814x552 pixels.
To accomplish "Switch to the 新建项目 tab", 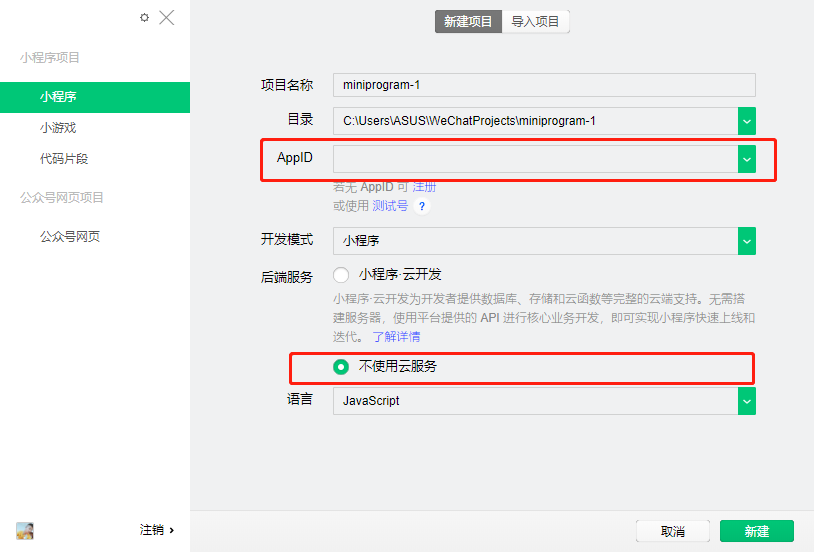I will coord(468,21).
